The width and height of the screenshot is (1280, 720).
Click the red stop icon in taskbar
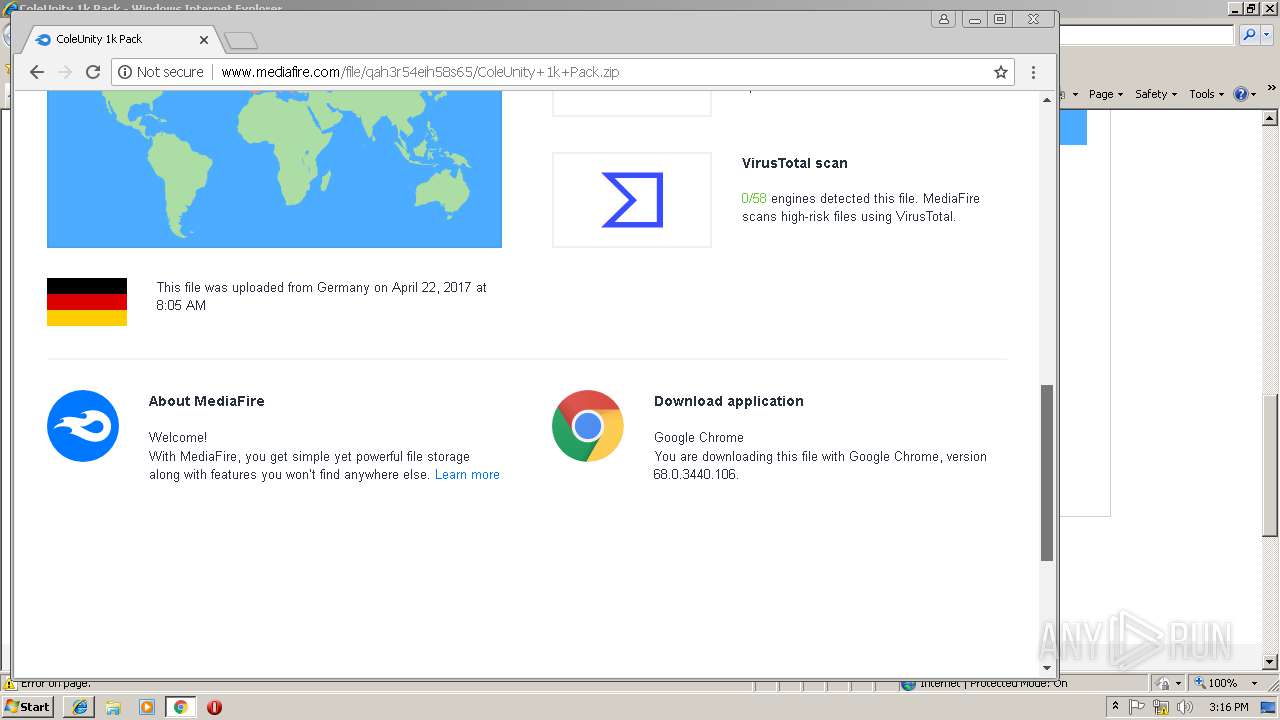214,707
